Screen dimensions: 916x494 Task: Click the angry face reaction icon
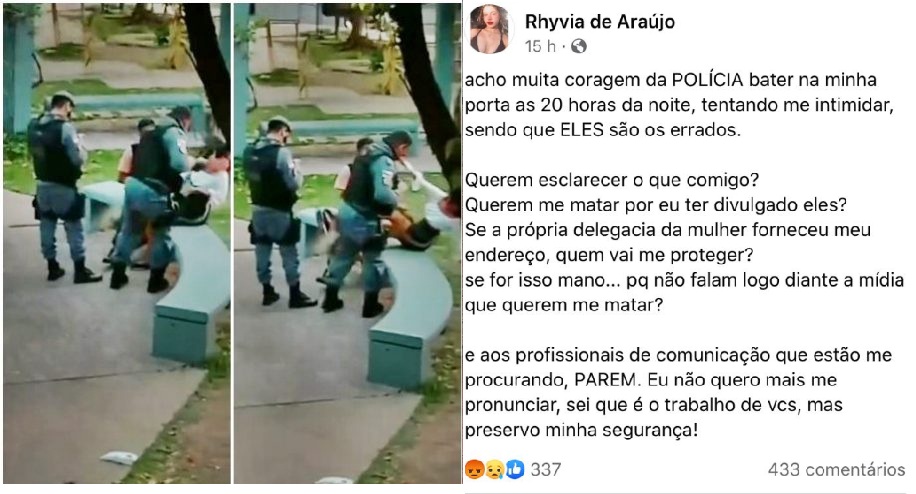474,469
